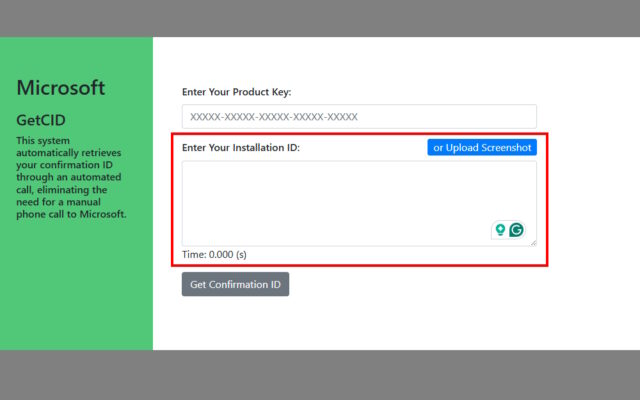The height and width of the screenshot is (400, 640).
Task: Click the GetCID description paragraph
Action: pos(70,176)
